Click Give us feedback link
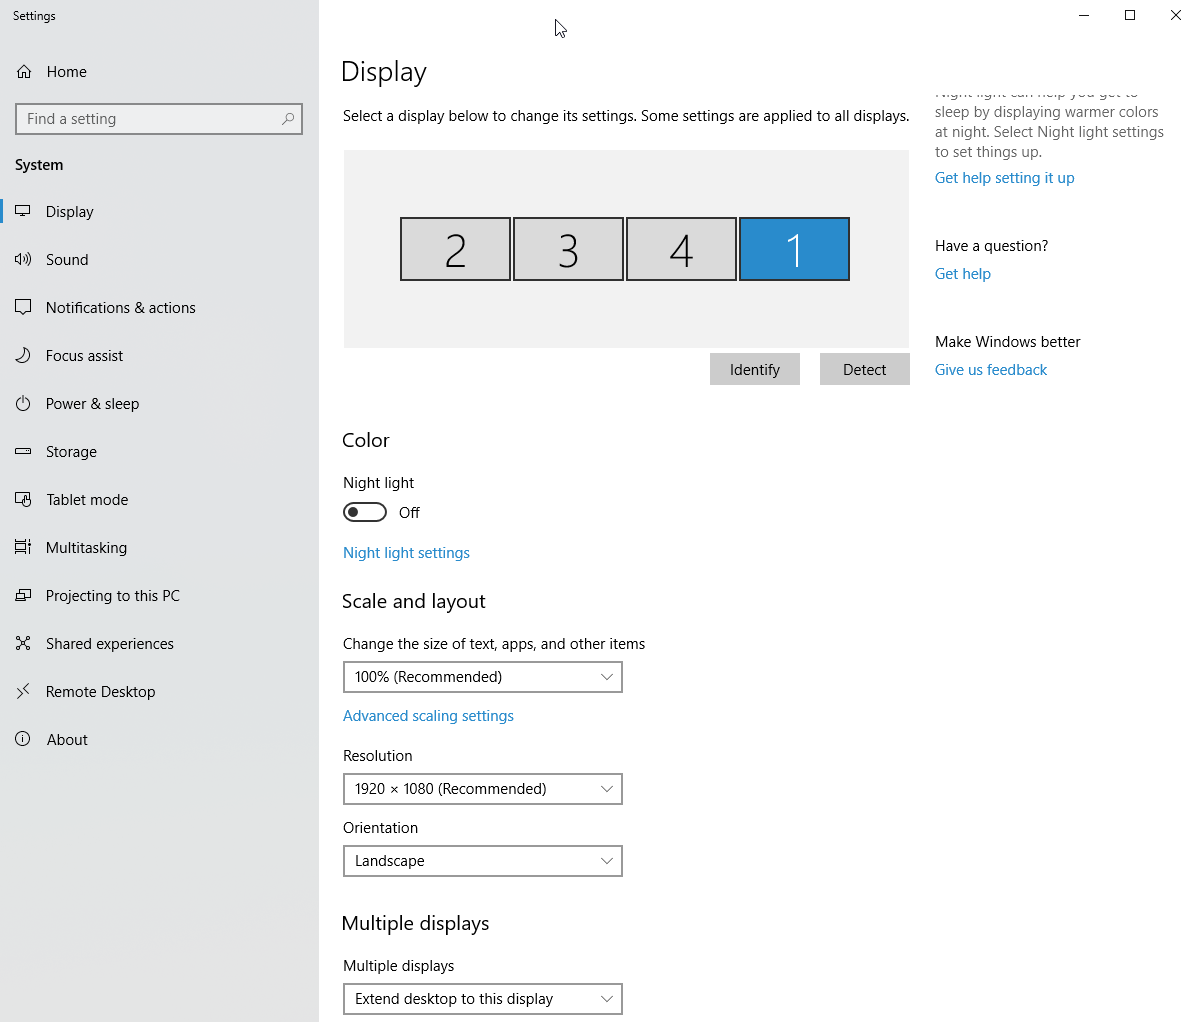 (x=991, y=369)
